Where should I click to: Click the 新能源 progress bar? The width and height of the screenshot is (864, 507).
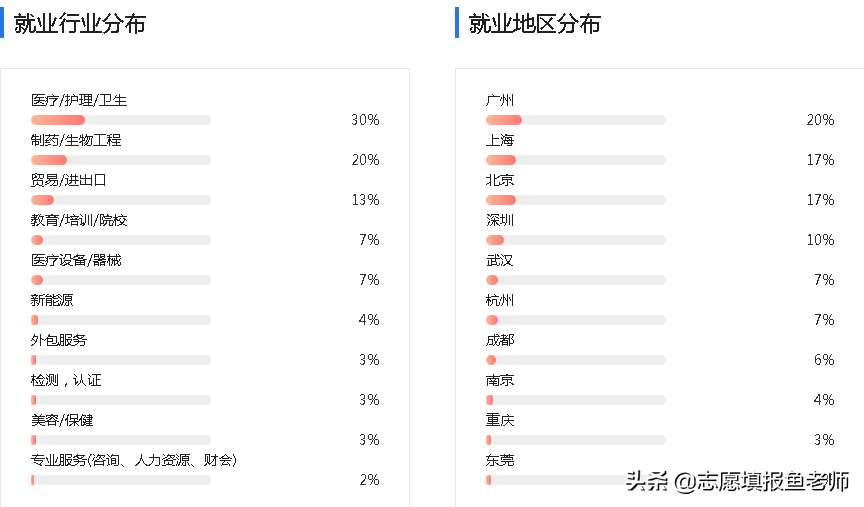[120, 320]
